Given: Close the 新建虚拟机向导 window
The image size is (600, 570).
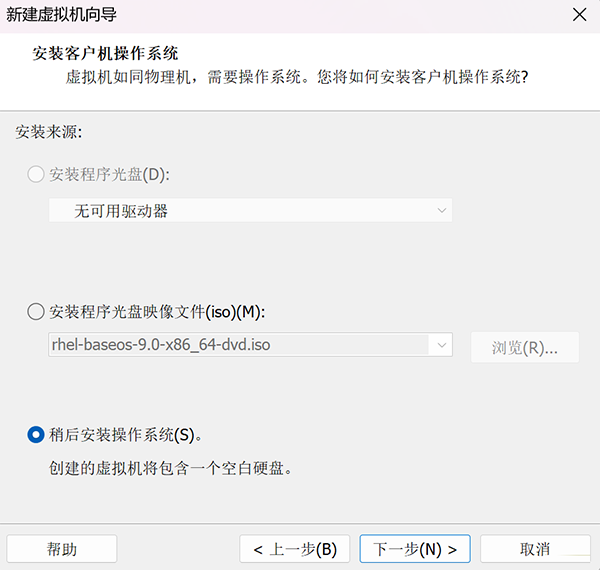Looking at the screenshot, I should pyautogui.click(x=579, y=14).
